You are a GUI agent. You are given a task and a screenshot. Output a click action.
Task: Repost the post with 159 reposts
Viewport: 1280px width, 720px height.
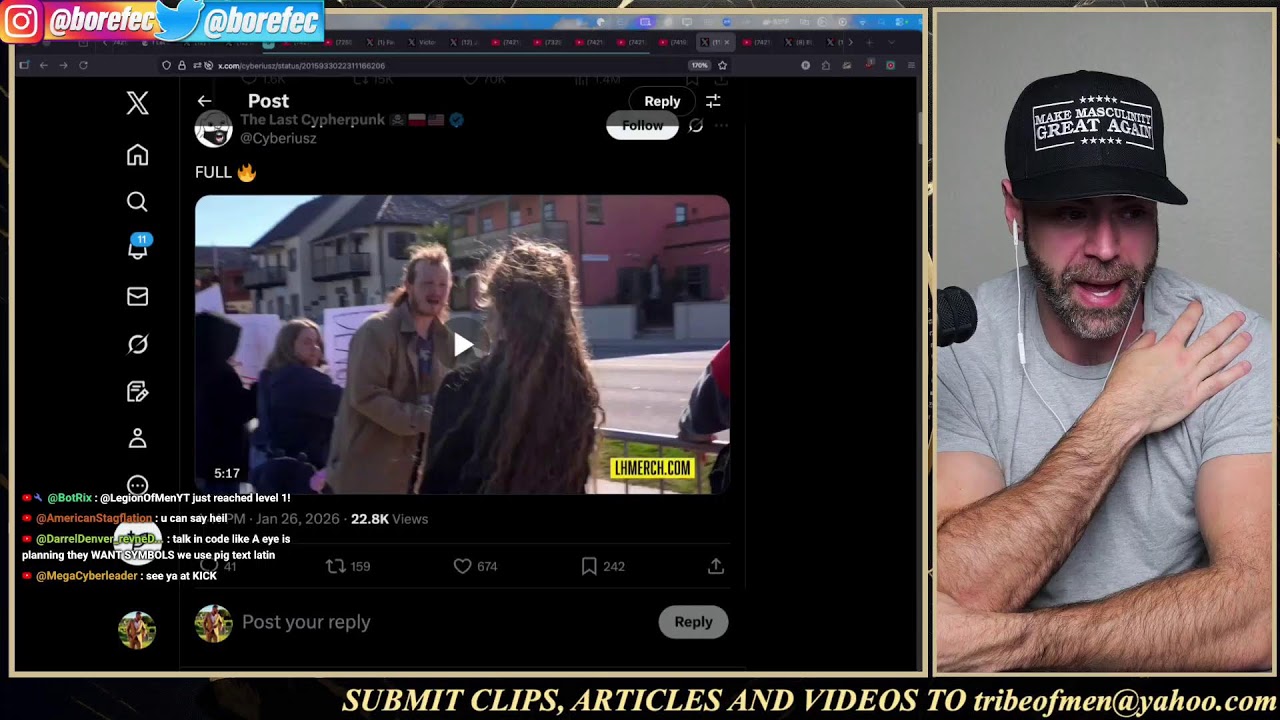tap(348, 566)
